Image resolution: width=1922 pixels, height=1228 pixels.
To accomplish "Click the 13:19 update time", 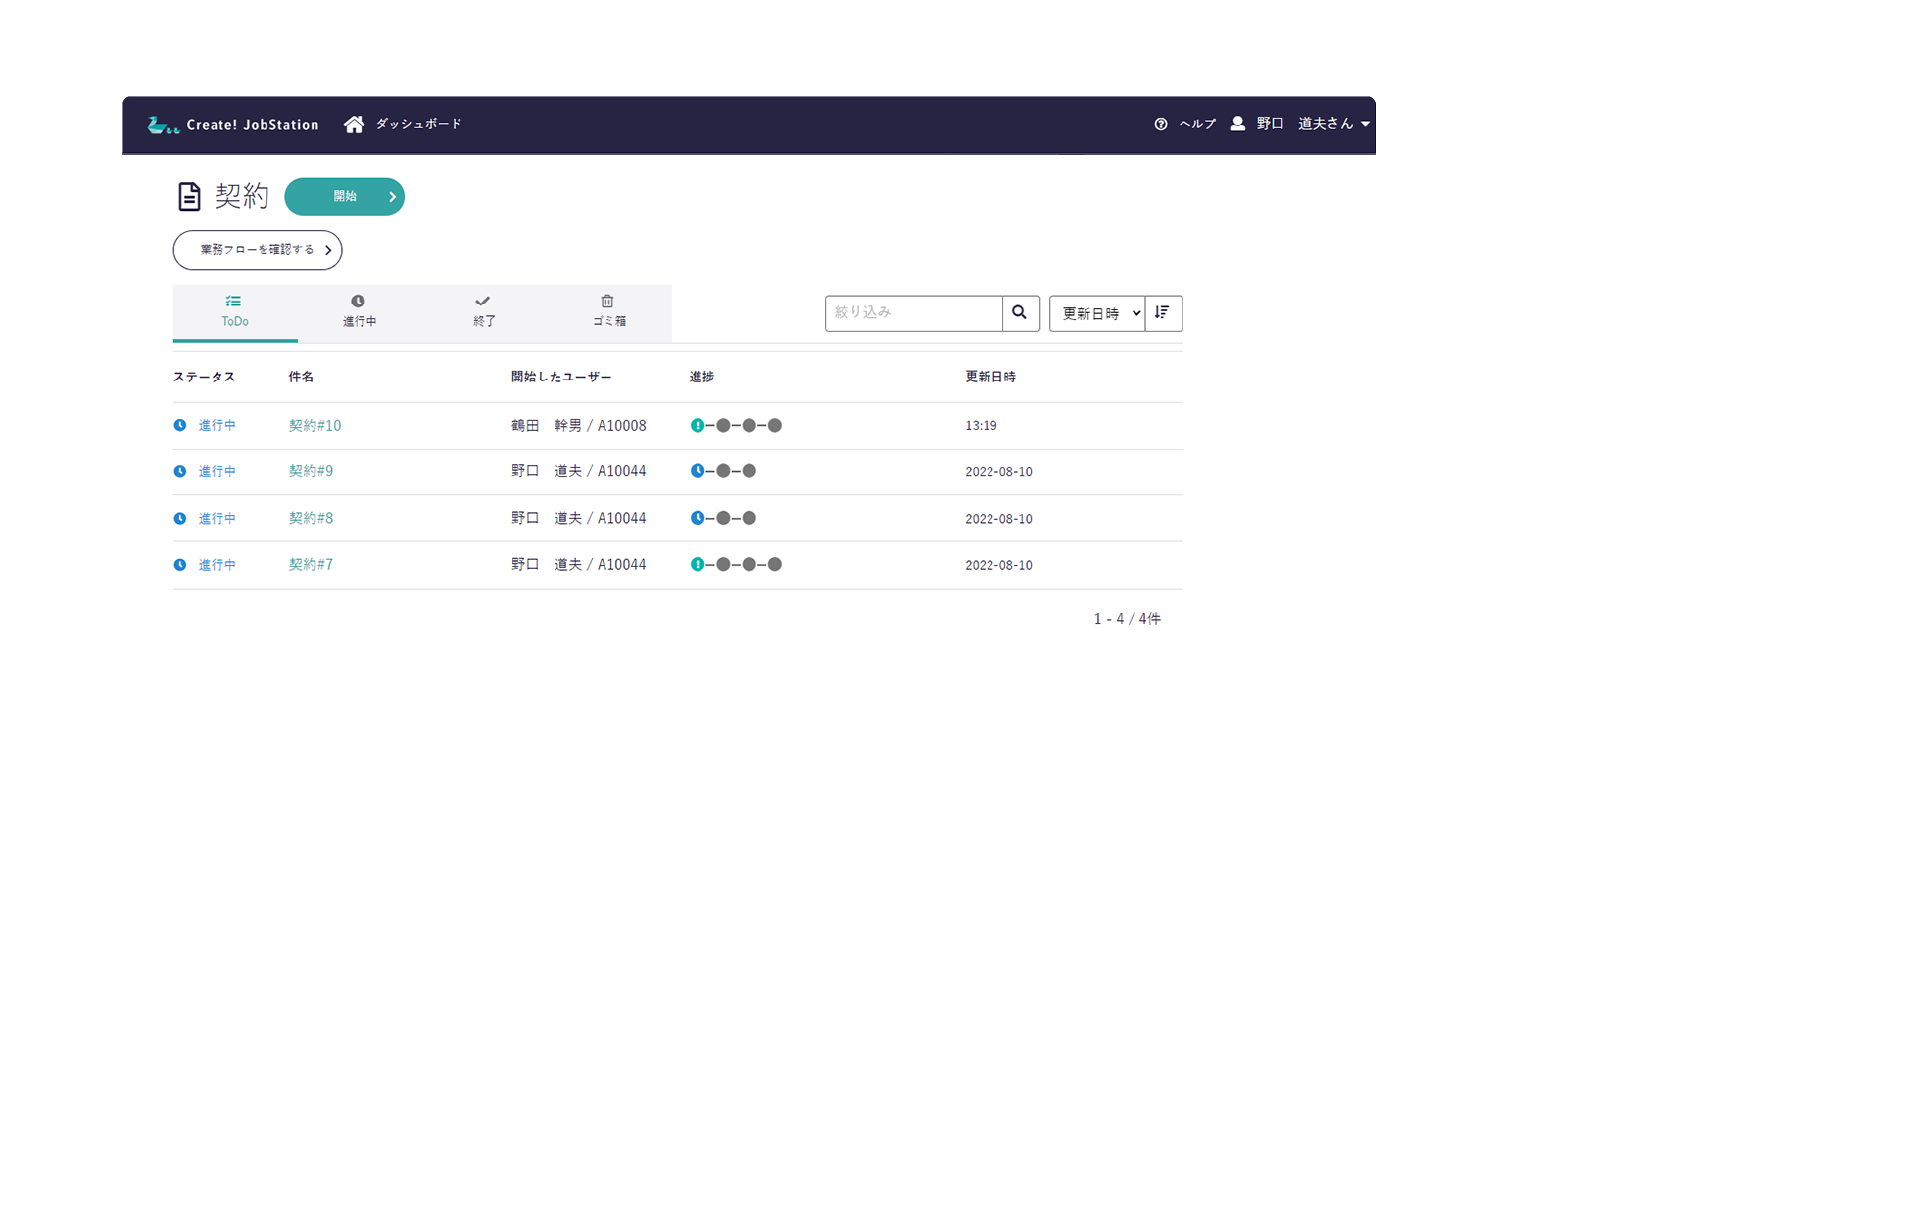I will pyautogui.click(x=981, y=426).
